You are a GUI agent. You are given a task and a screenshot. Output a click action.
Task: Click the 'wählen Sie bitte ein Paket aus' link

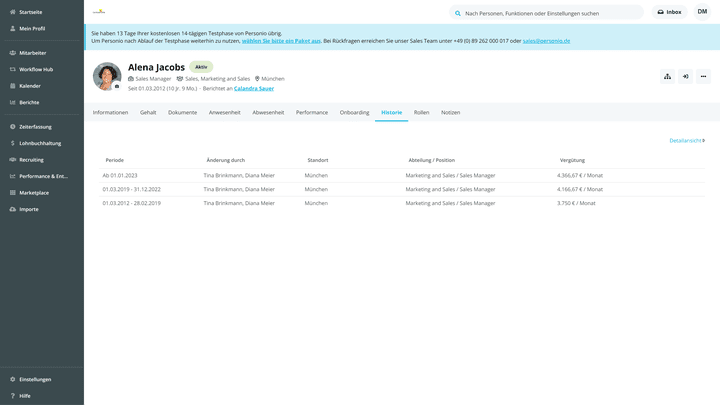281,41
